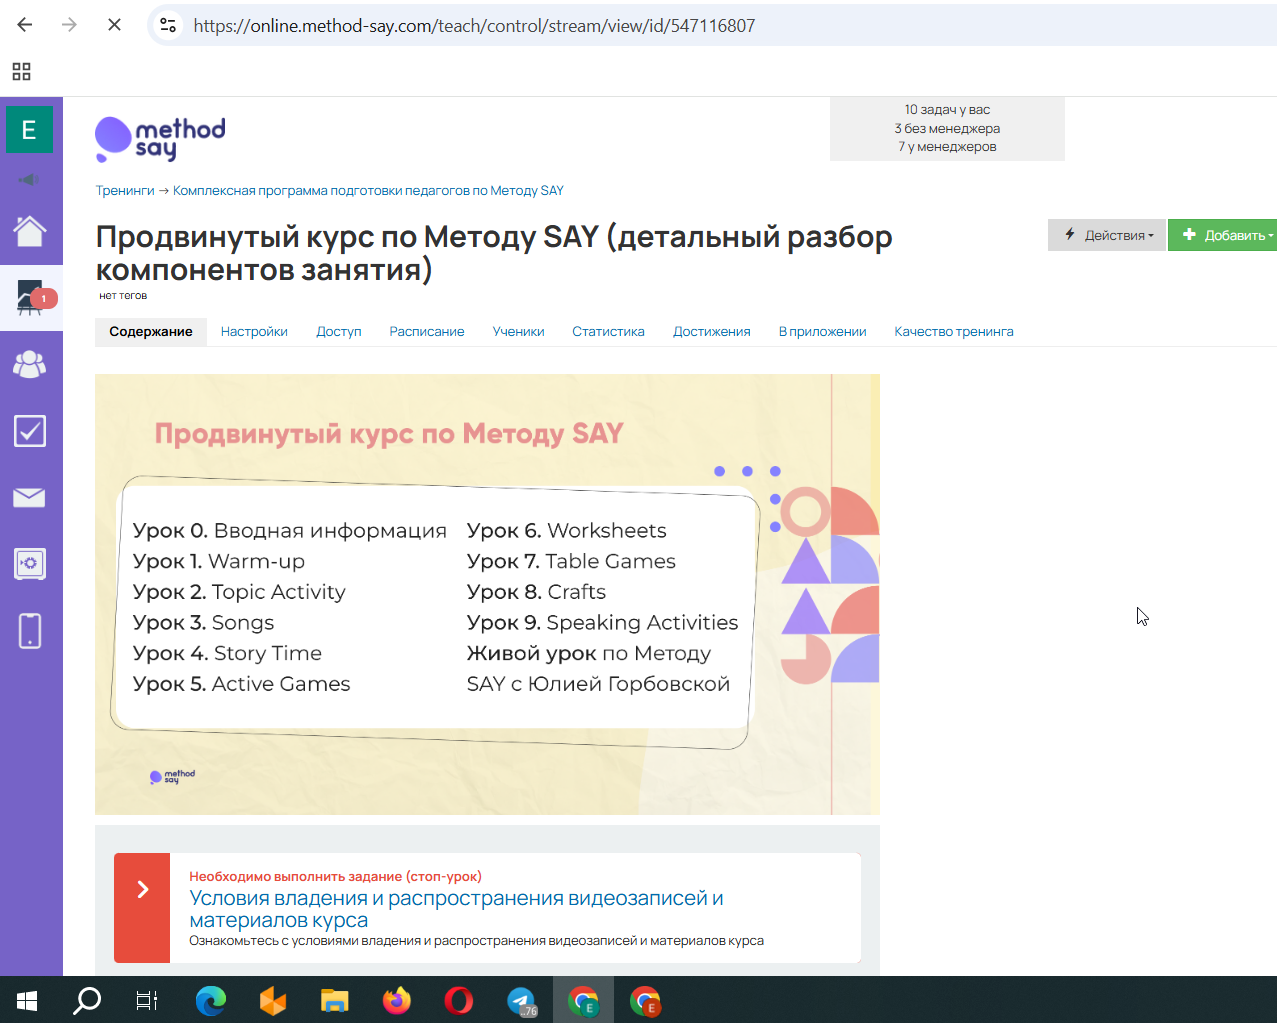Open Комплексная программа подготовки педагогов breadcrumb
Viewport: 1277px width, 1023px height.
point(368,190)
